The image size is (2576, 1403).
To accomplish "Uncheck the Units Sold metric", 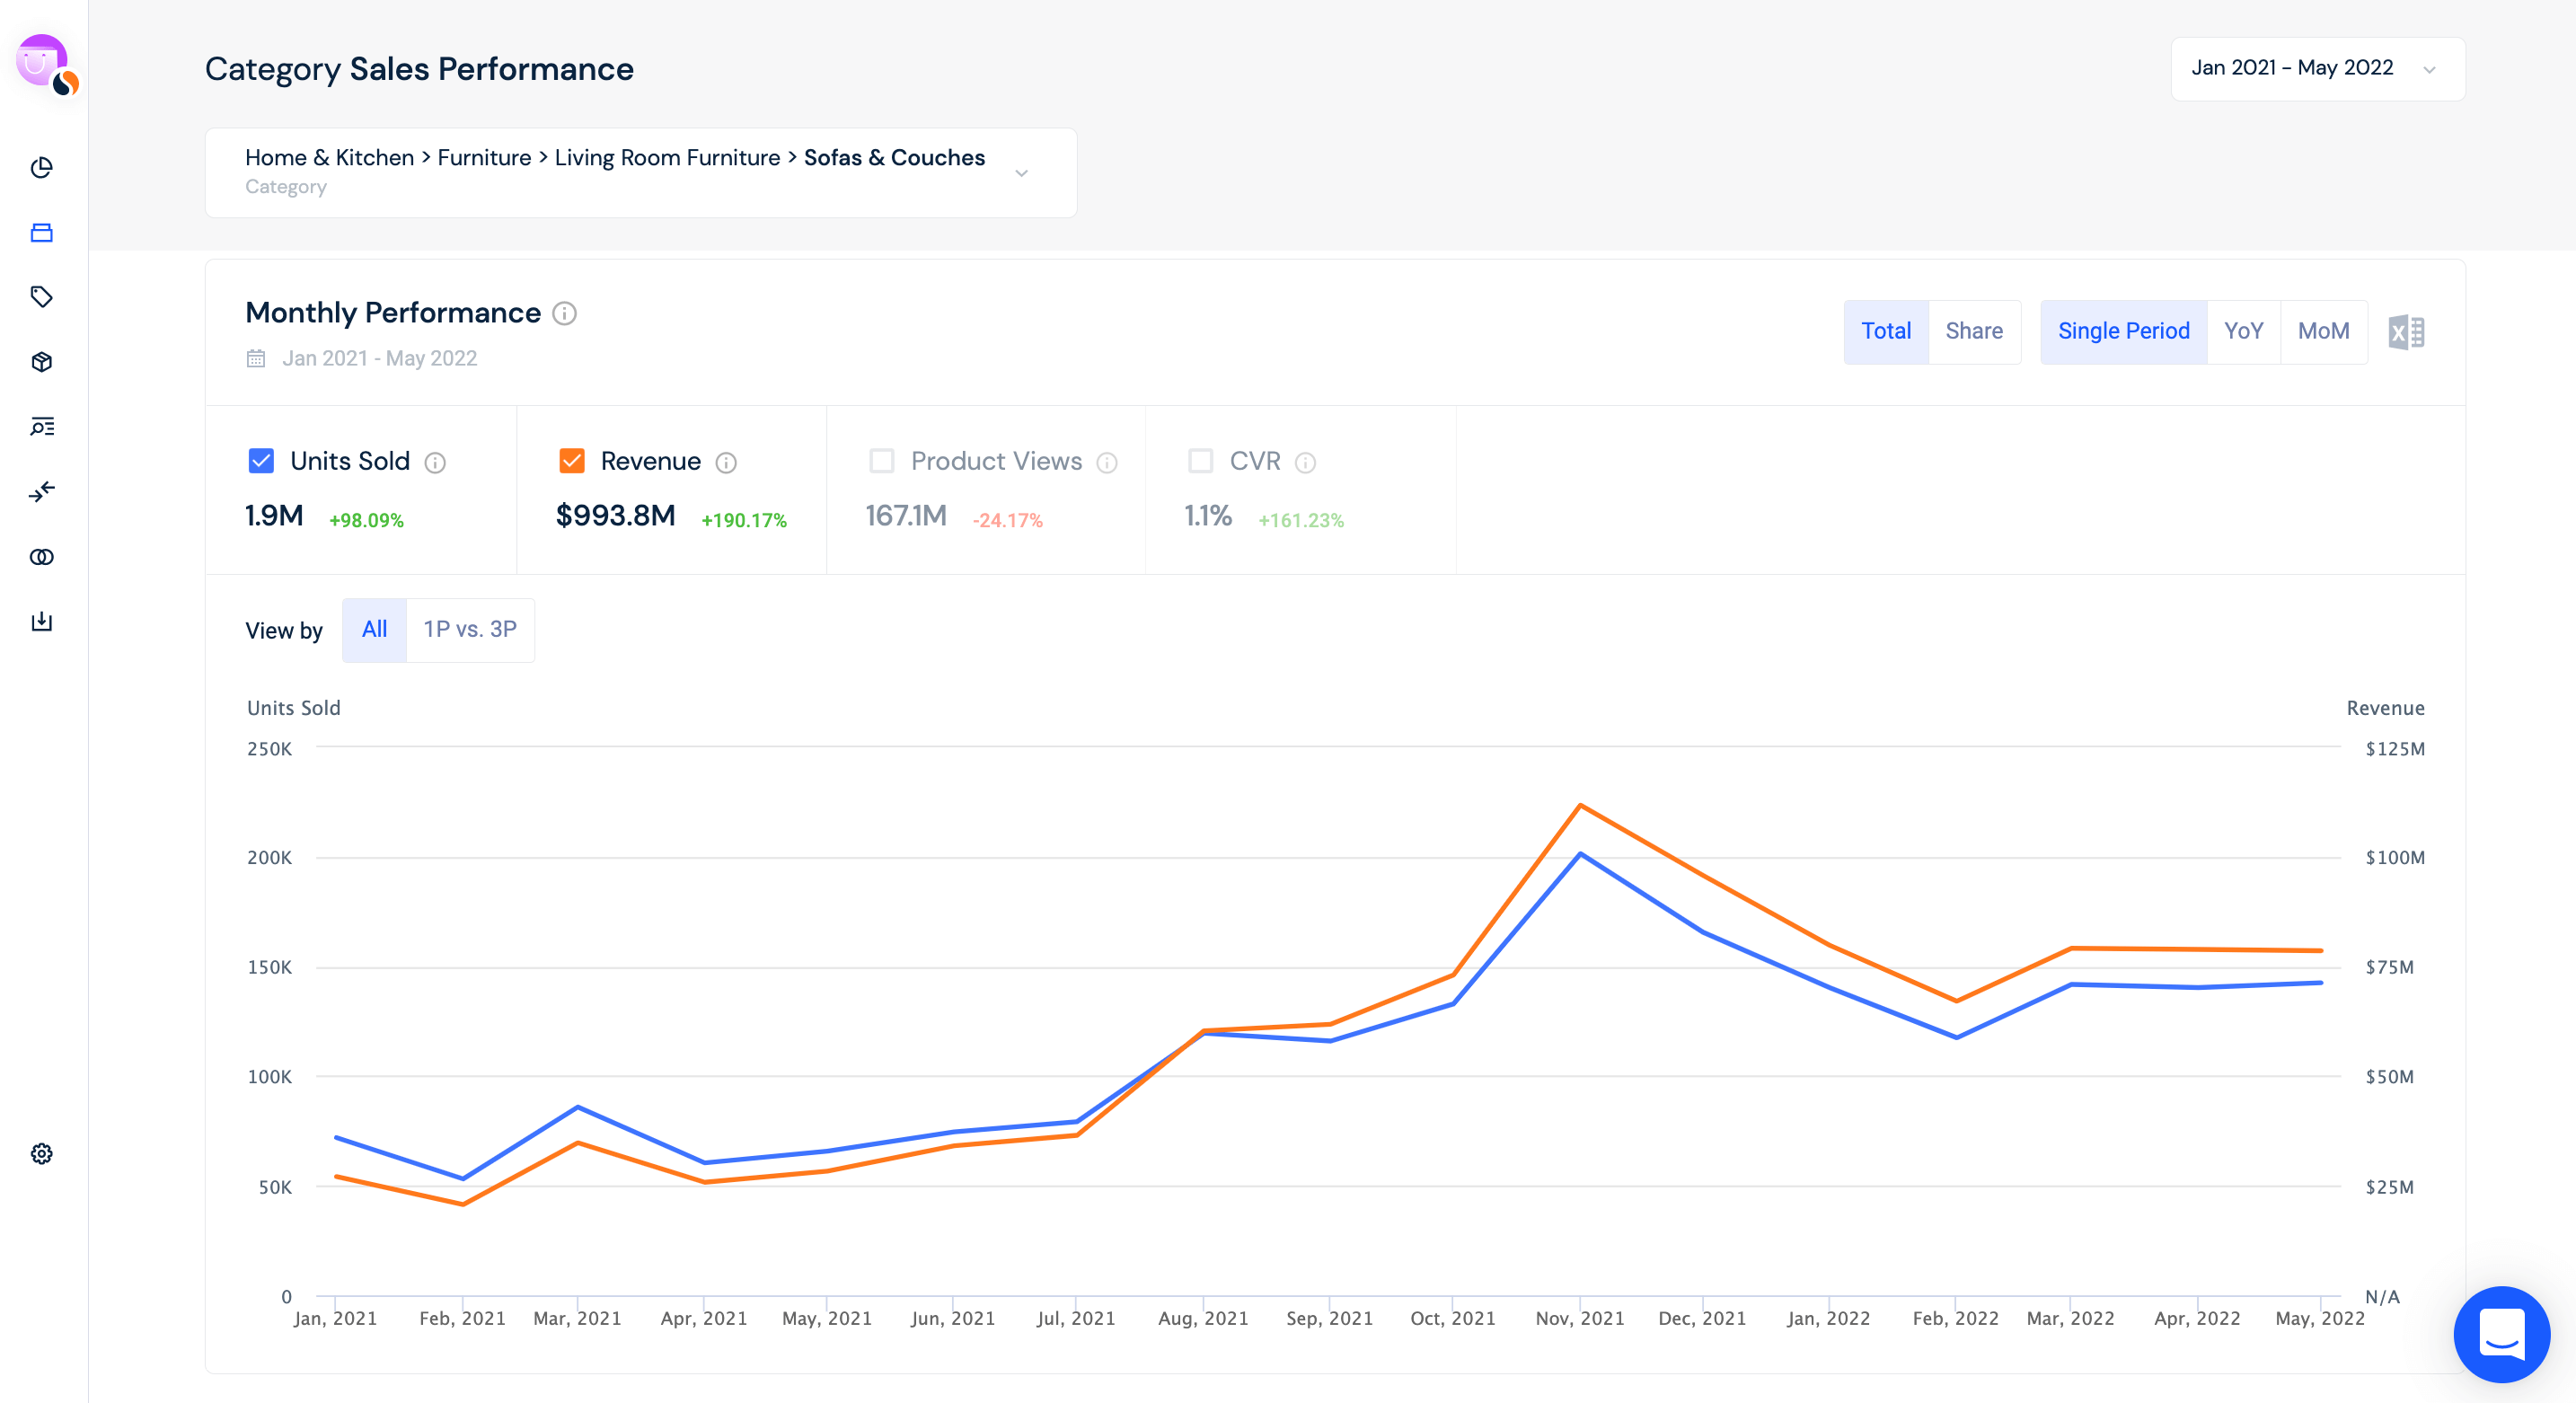I will (261, 461).
